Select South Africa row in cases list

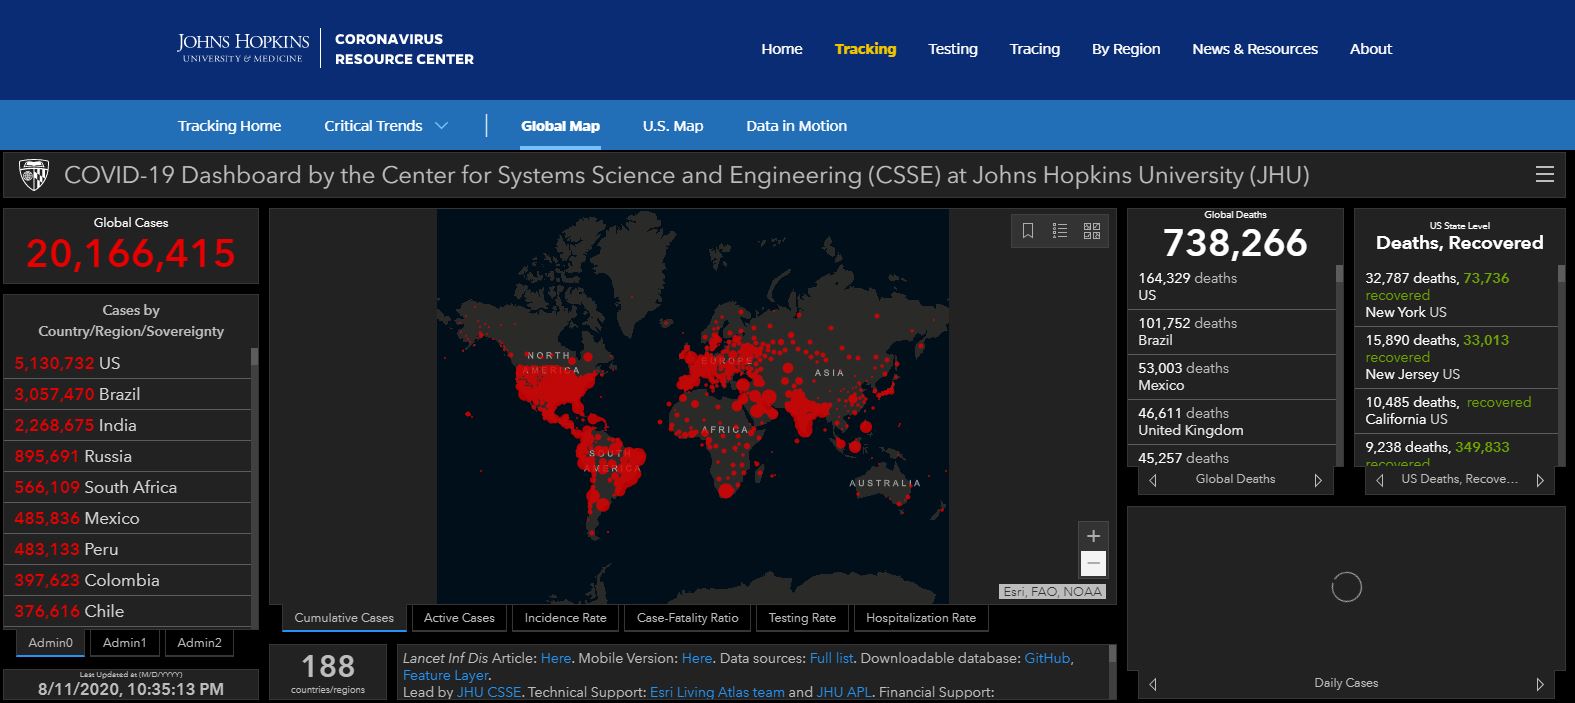128,487
